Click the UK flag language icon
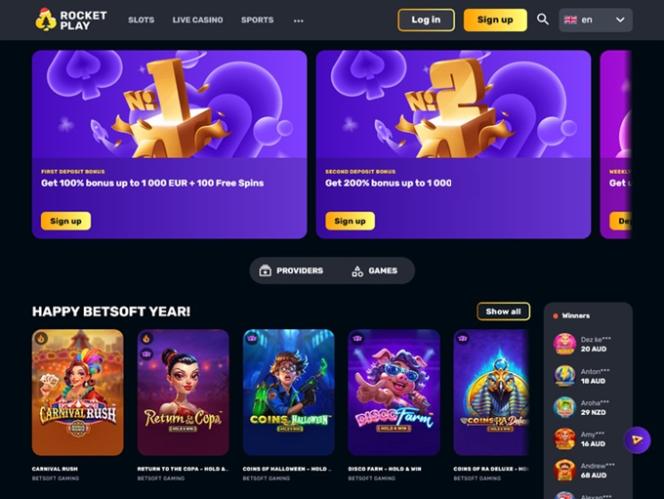This screenshot has height=499, width=664. click(x=570, y=20)
